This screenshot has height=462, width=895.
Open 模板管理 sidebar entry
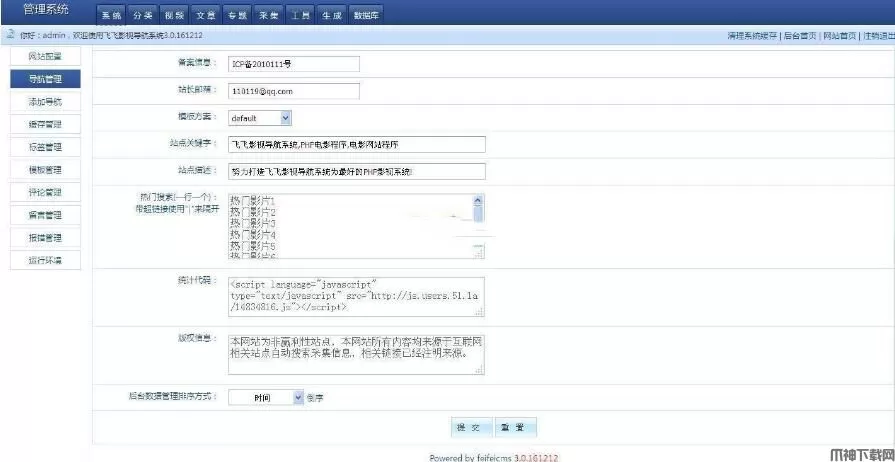[46, 170]
